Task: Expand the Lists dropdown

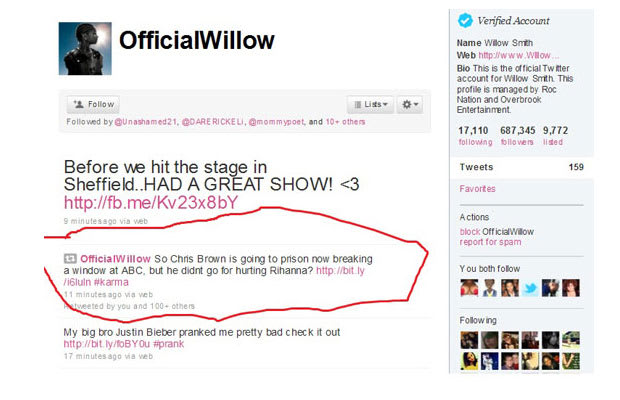Action: click(370, 104)
